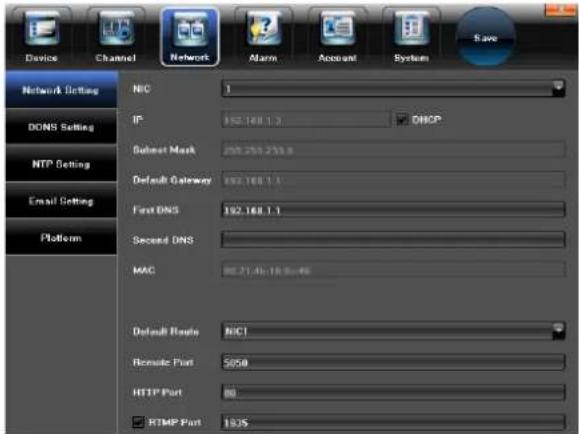Switch to the DDNS Setting tab

coord(61,127)
